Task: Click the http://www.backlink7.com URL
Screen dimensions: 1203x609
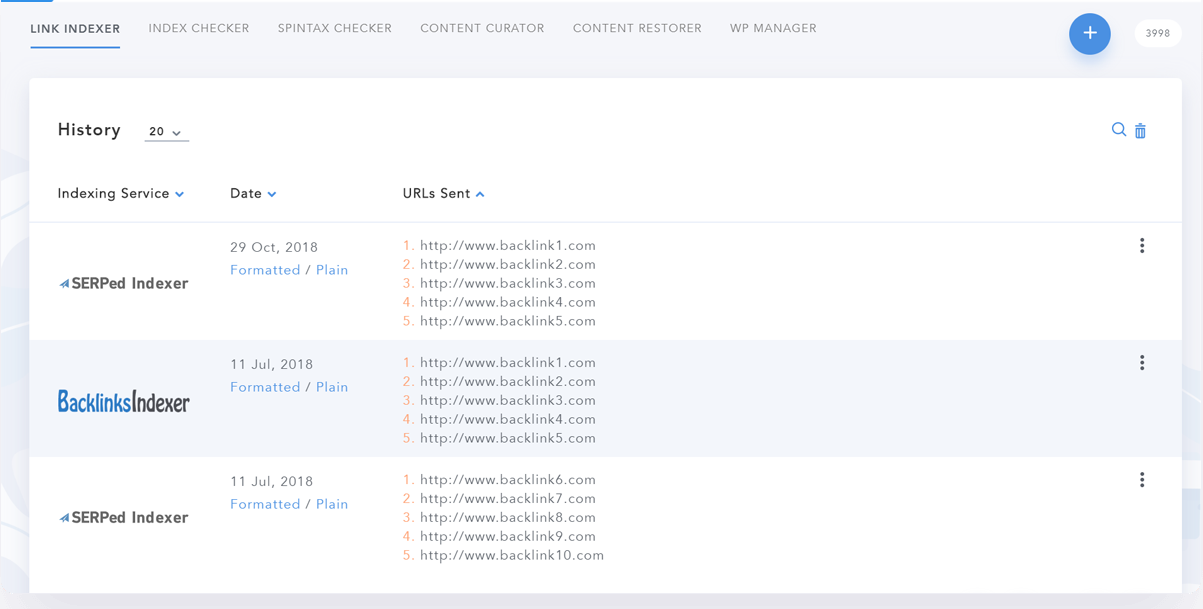Action: pyautogui.click(x=508, y=499)
